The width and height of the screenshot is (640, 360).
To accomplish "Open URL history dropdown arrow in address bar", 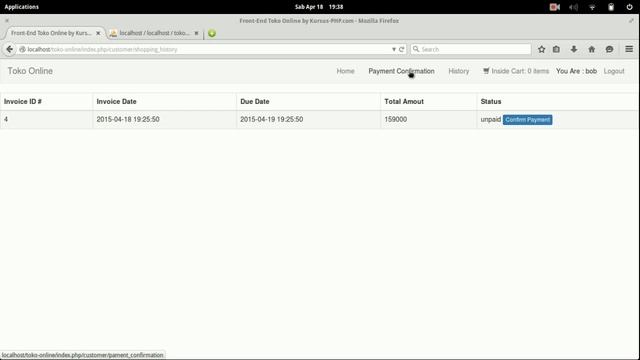I will tap(394, 49).
